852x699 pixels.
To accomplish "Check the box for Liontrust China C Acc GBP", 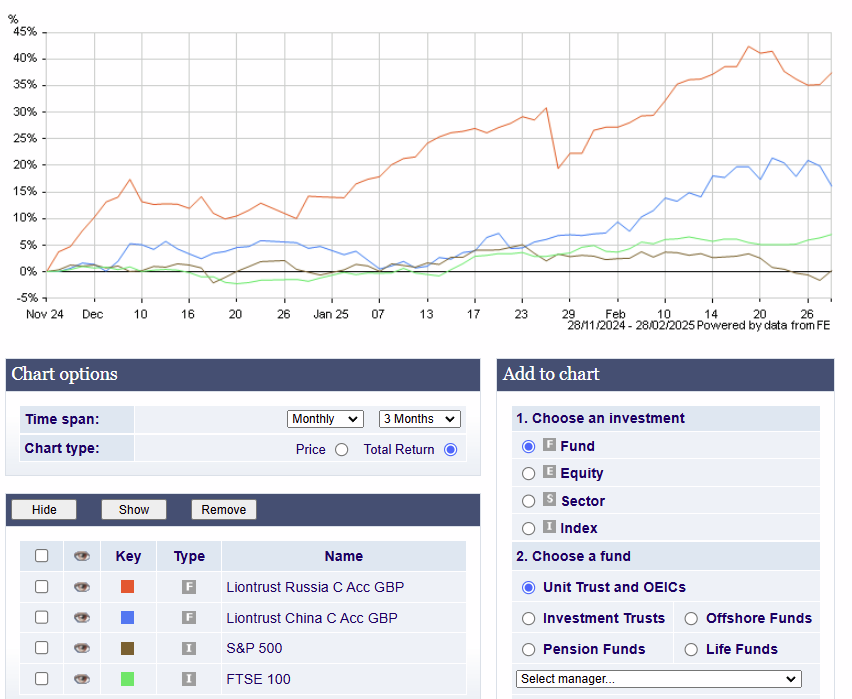I will tap(42, 618).
